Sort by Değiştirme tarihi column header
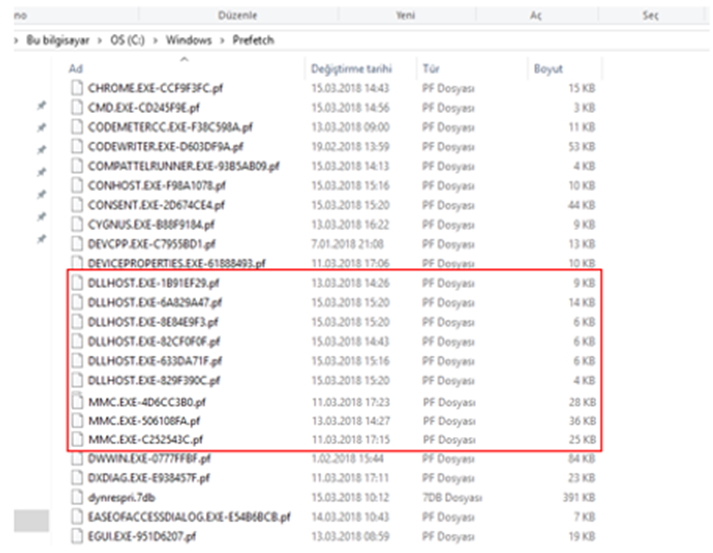The width and height of the screenshot is (713, 553). (351, 69)
